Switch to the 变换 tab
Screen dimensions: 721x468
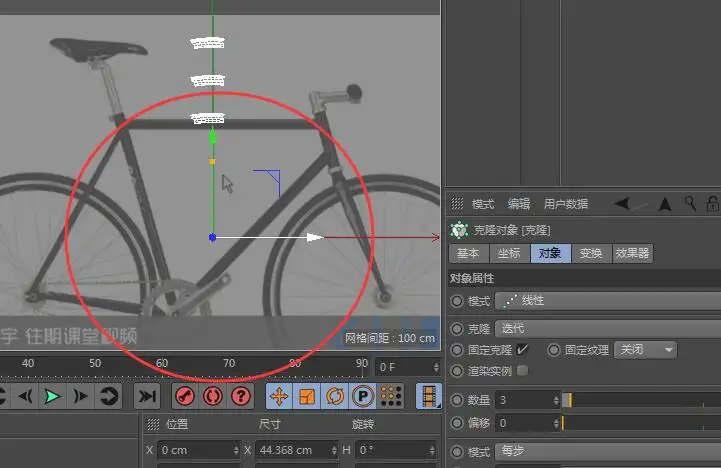(x=591, y=253)
